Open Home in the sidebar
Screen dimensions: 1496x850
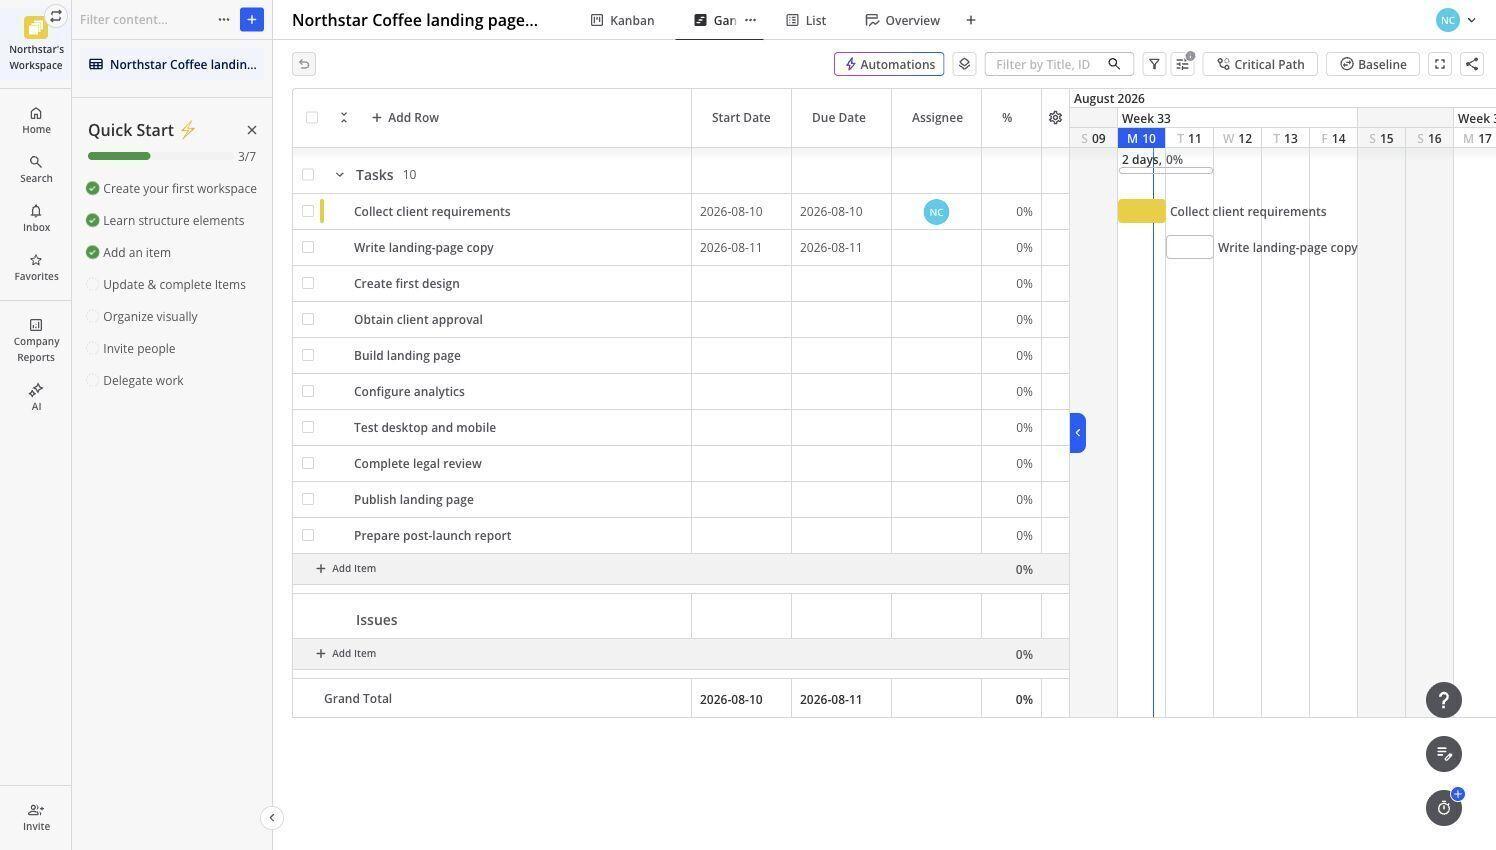coord(36,120)
